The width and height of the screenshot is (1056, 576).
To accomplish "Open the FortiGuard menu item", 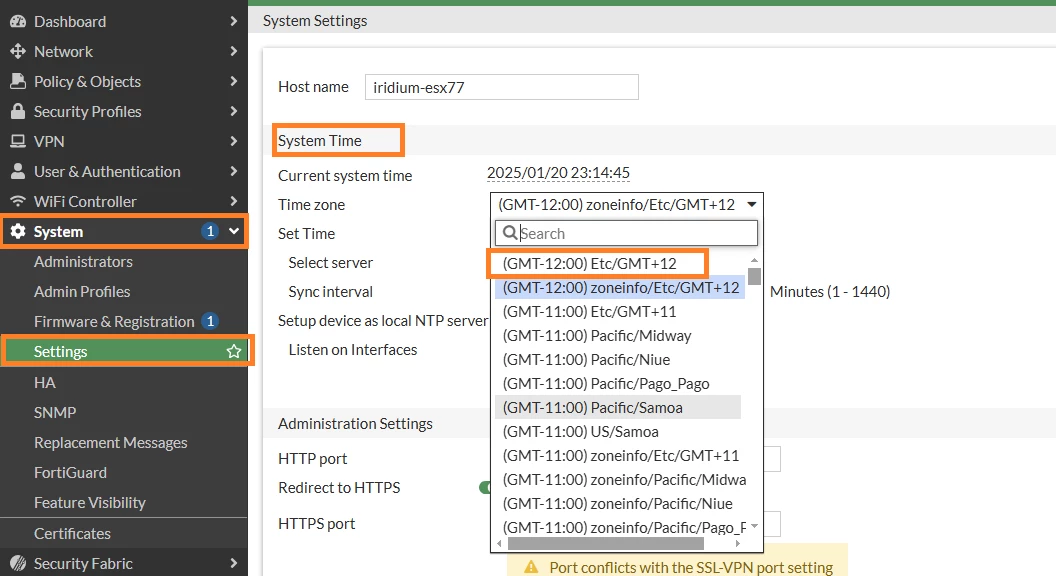I will click(70, 473).
